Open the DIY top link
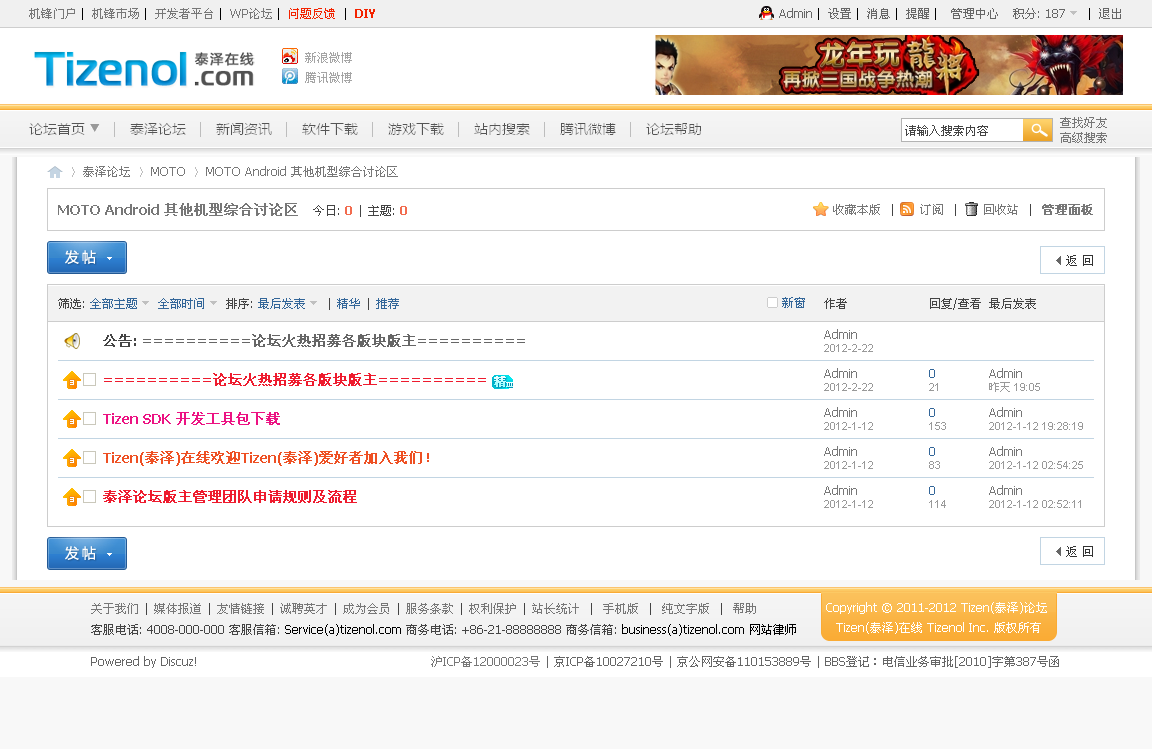The image size is (1152, 749). pos(364,13)
